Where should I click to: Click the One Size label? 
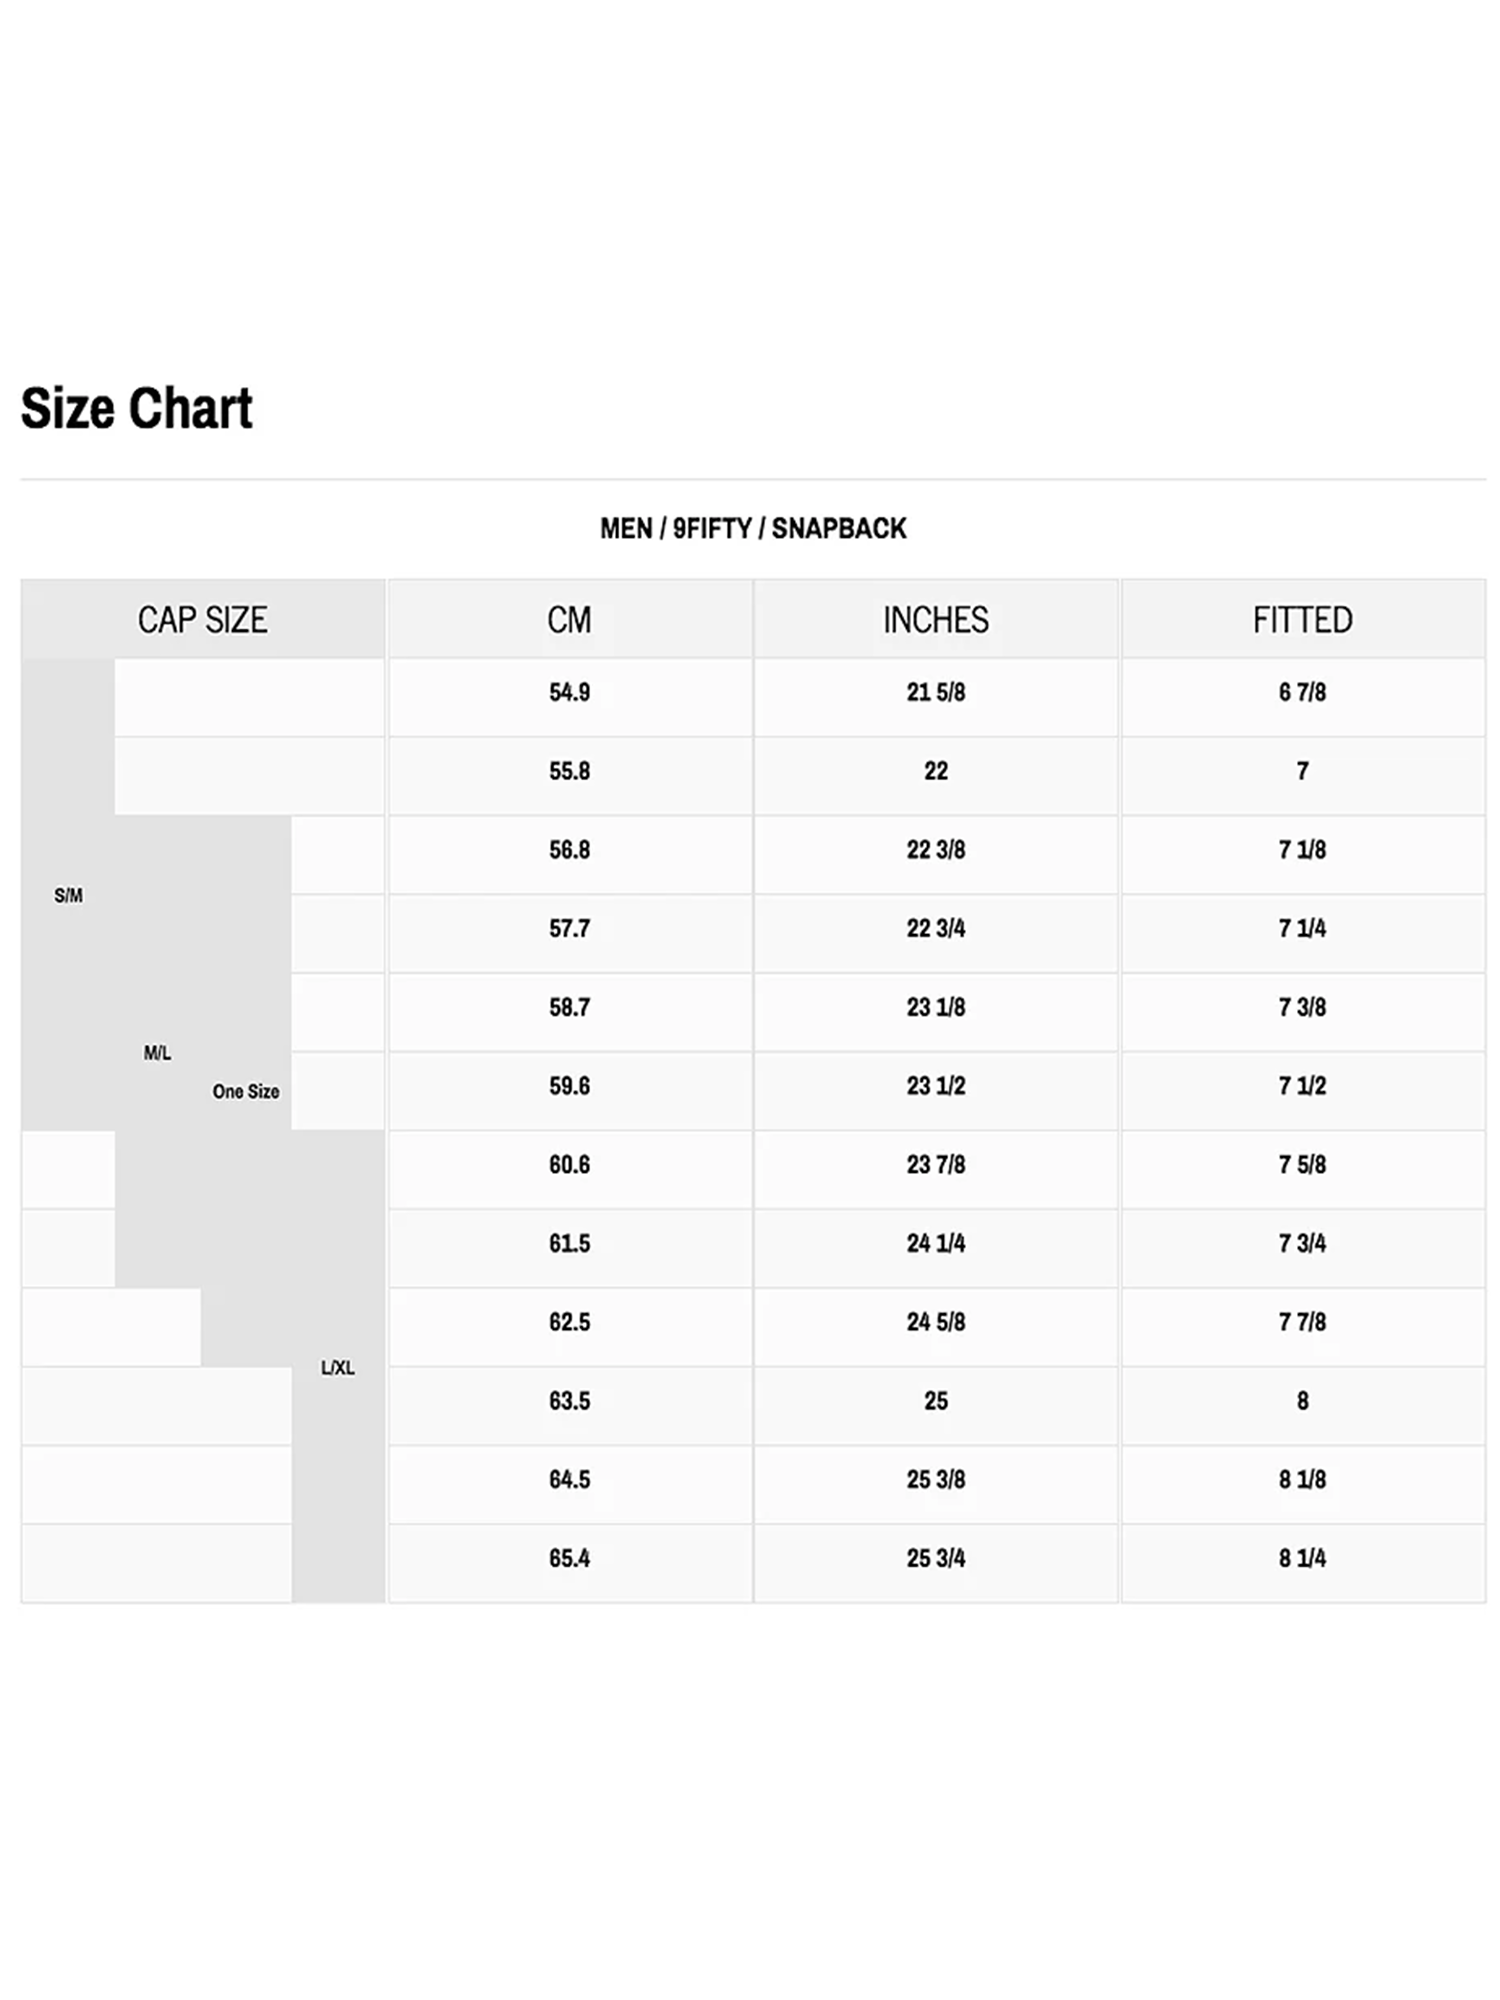coord(246,1091)
